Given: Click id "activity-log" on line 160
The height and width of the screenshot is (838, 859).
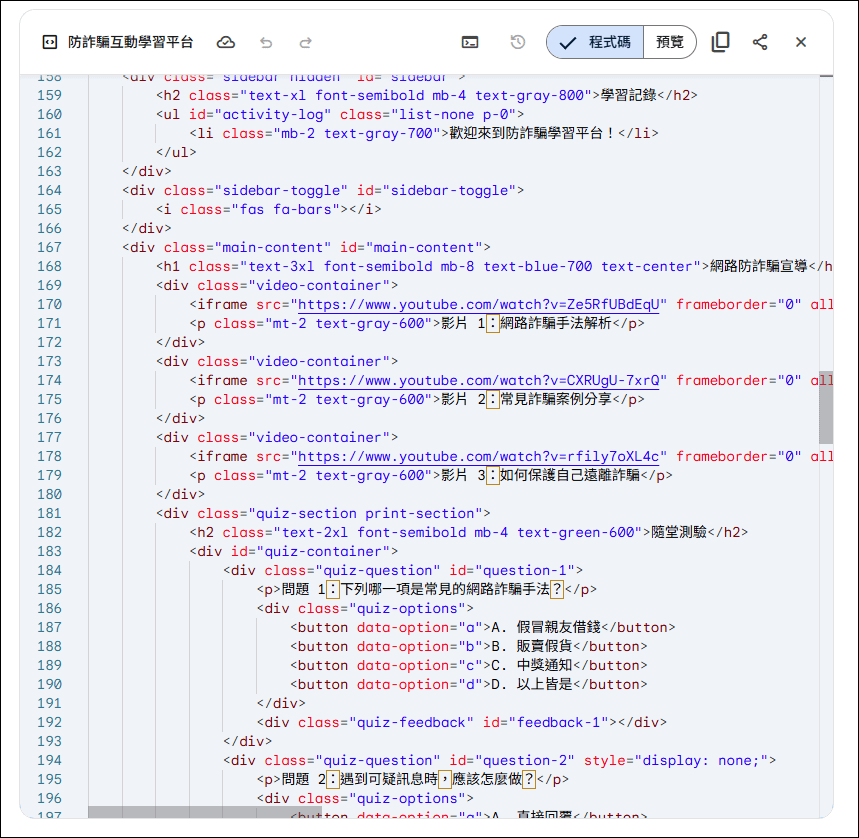Looking at the screenshot, I should [x=273, y=114].
